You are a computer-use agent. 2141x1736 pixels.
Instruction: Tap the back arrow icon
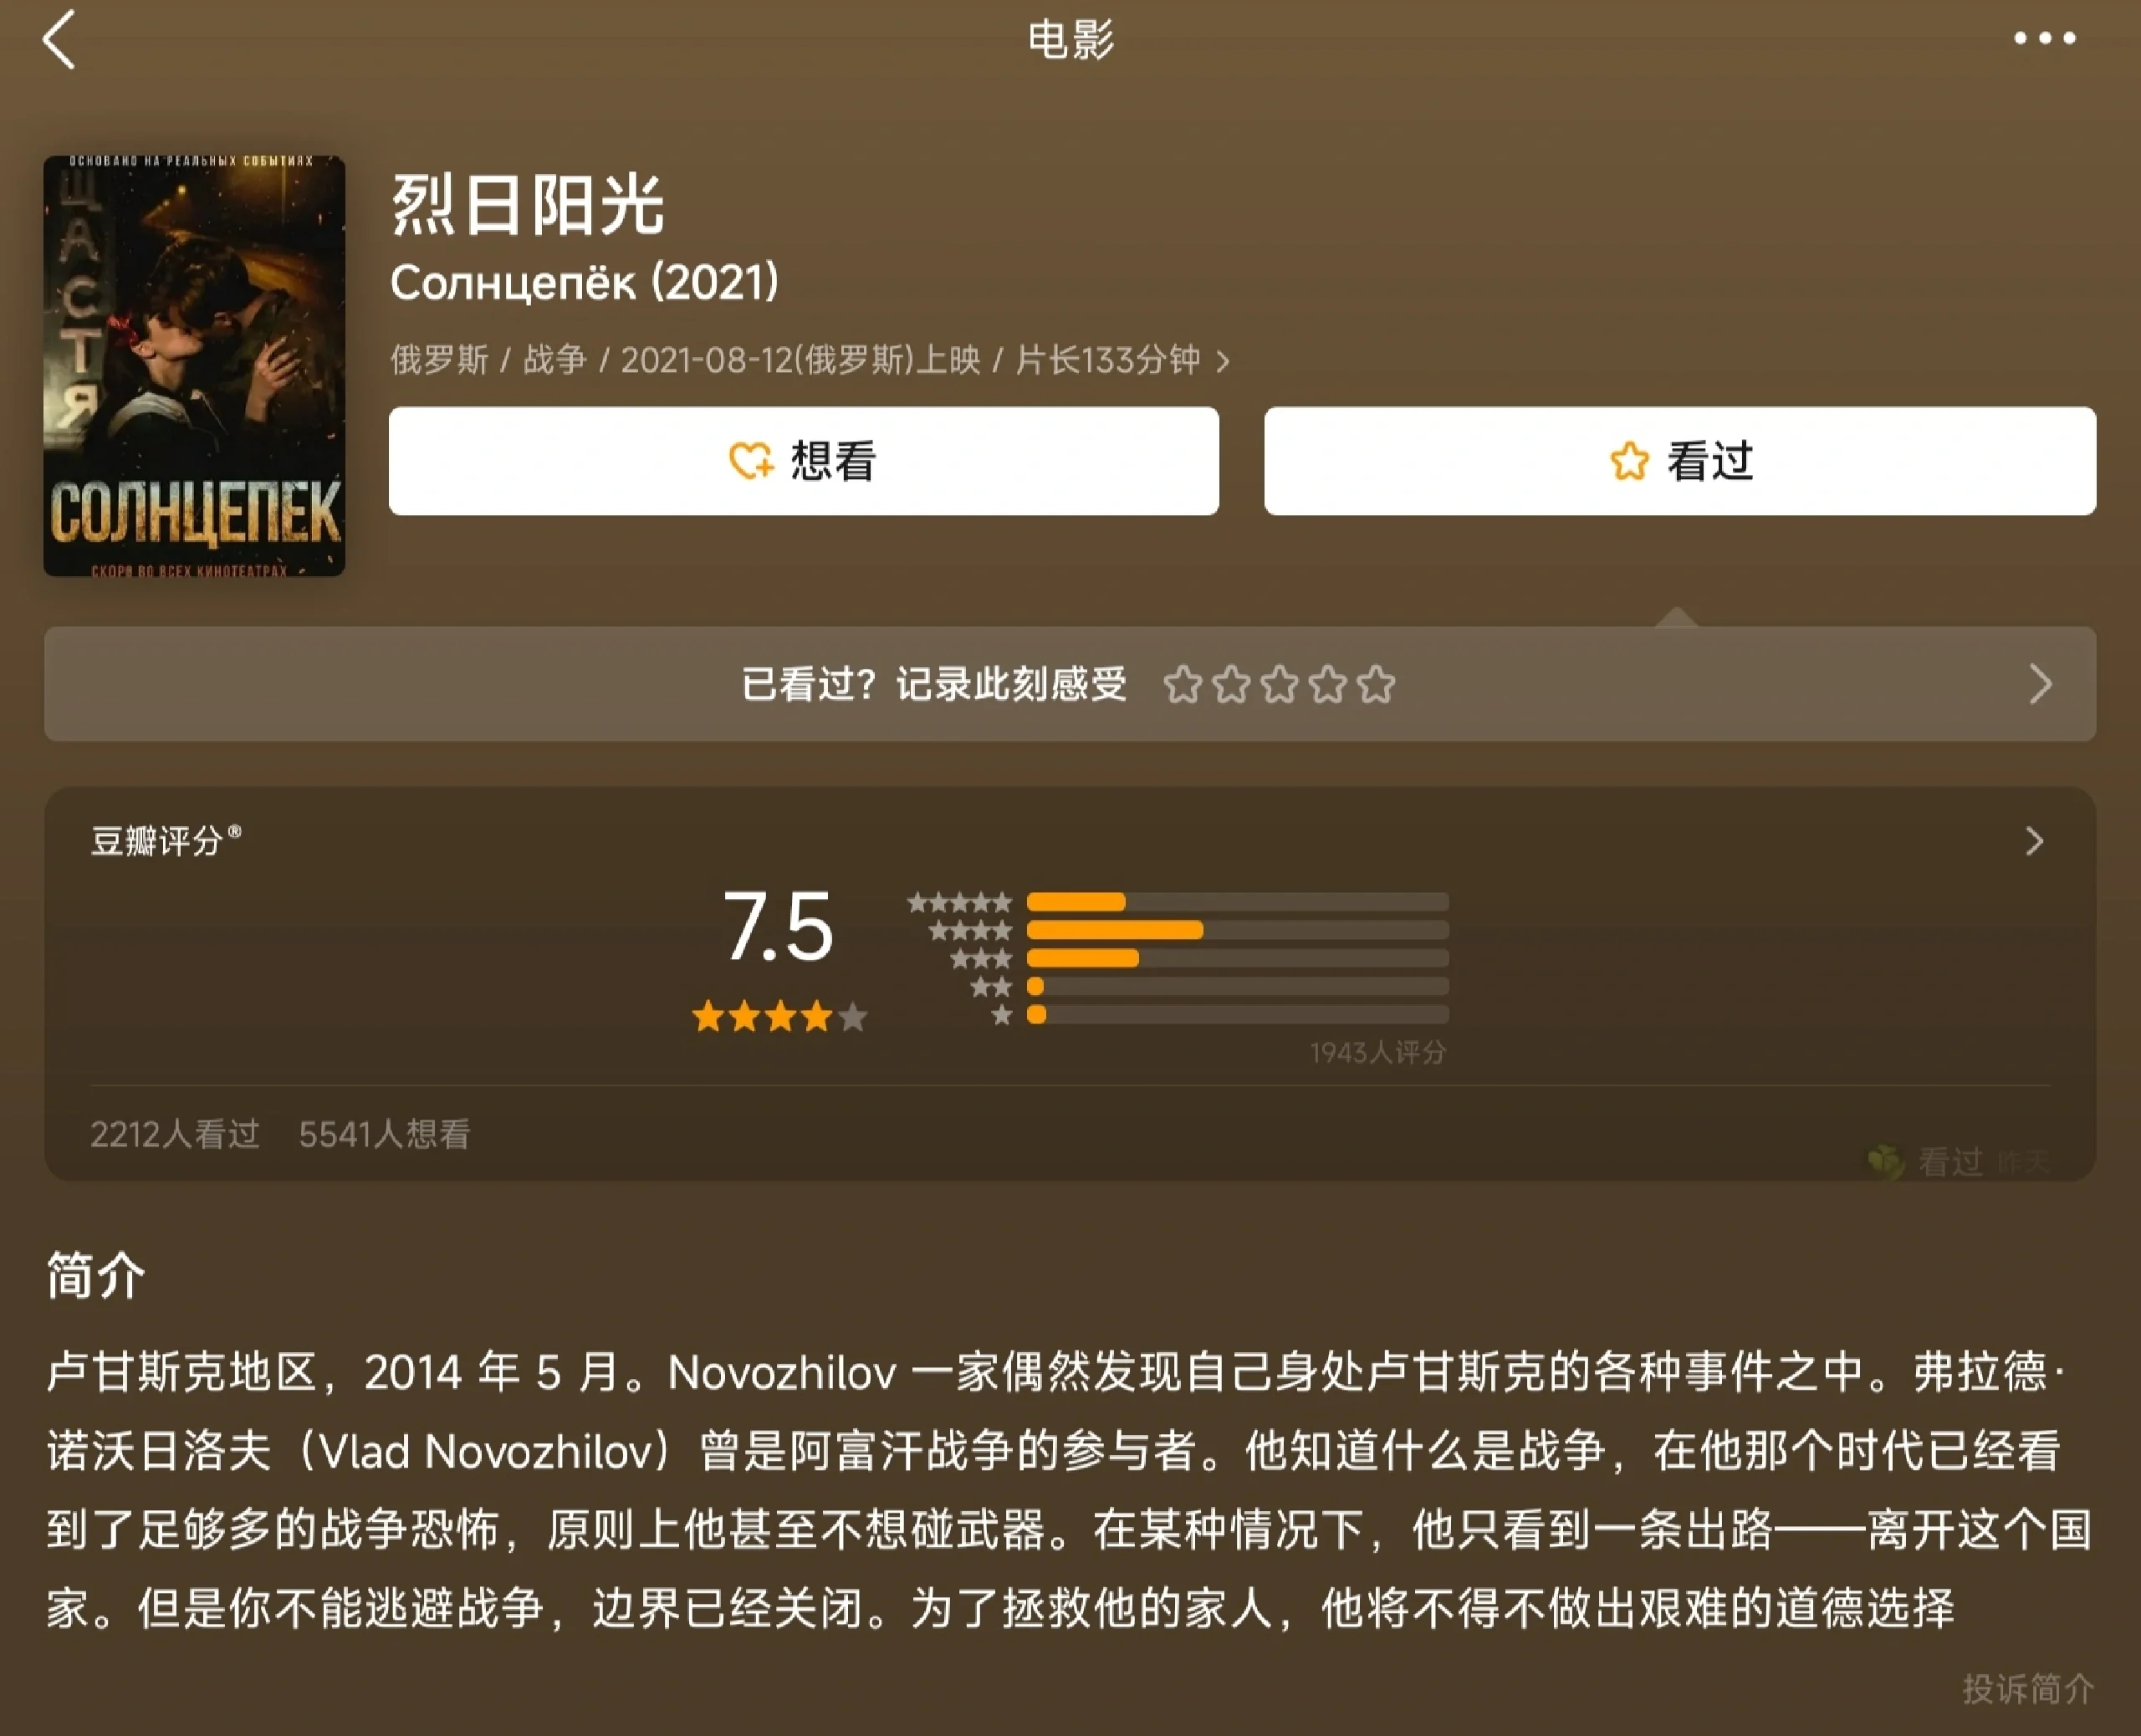[59, 39]
